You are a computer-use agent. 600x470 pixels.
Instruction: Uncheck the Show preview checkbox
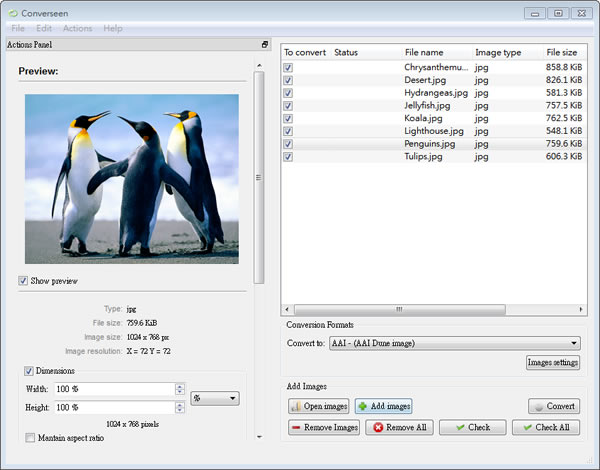[24, 281]
